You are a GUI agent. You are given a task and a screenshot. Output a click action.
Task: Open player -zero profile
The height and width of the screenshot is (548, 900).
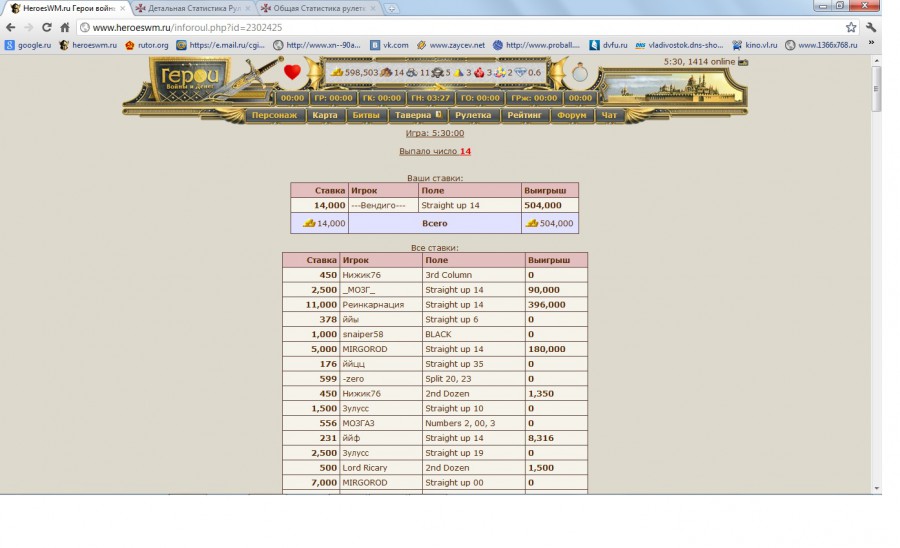coord(353,379)
